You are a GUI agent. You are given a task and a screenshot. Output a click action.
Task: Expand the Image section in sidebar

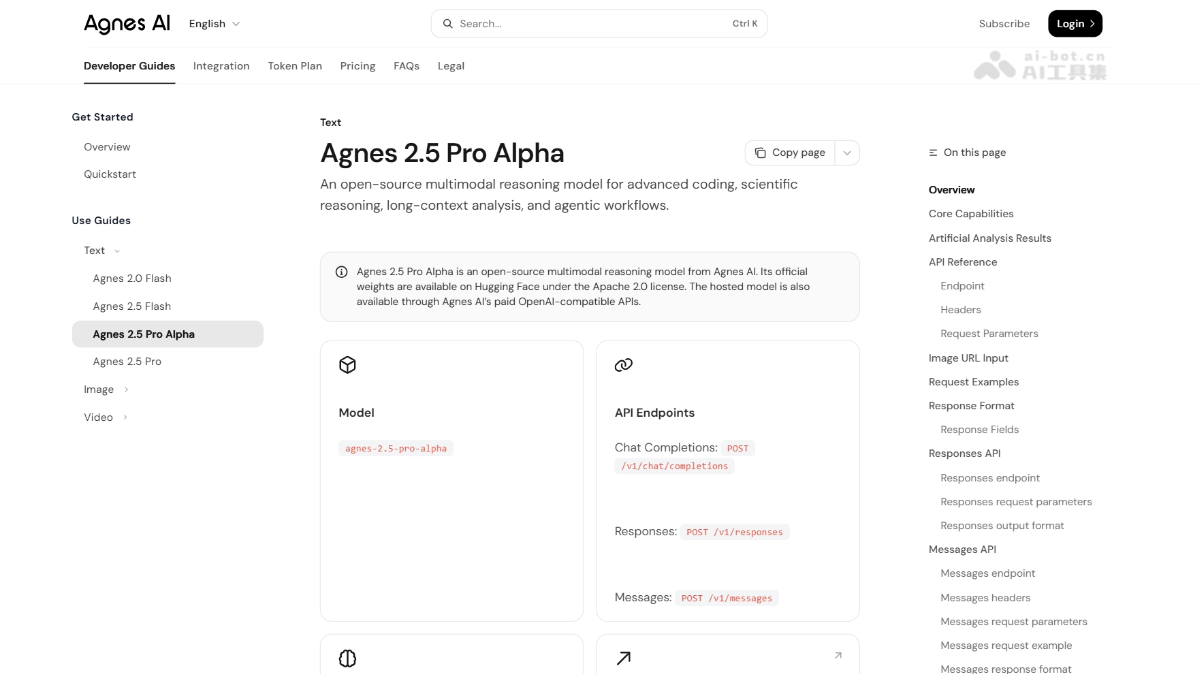(x=125, y=390)
